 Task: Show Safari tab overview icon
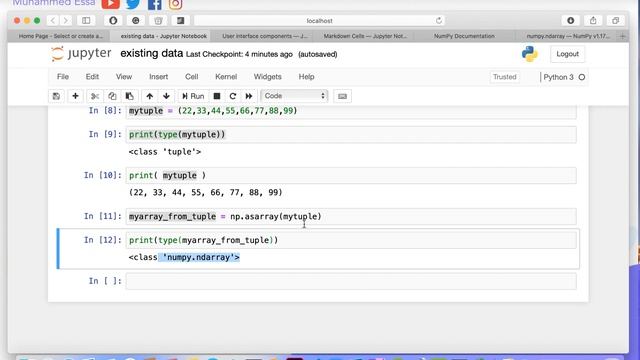click(616, 20)
